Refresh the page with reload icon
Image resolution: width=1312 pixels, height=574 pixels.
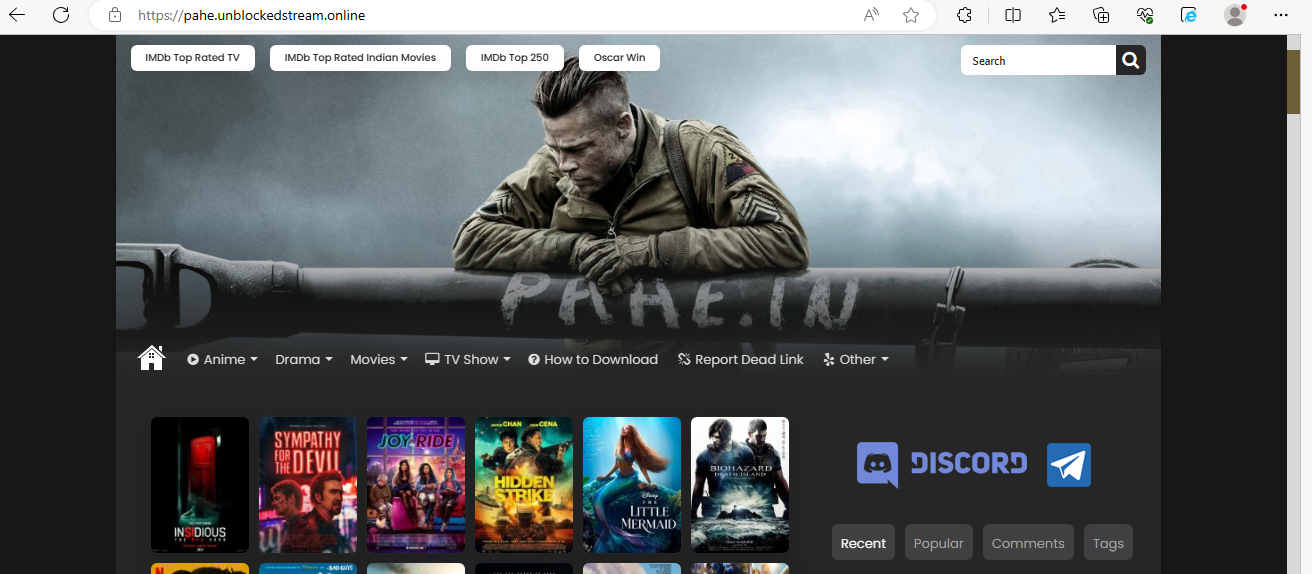61,15
